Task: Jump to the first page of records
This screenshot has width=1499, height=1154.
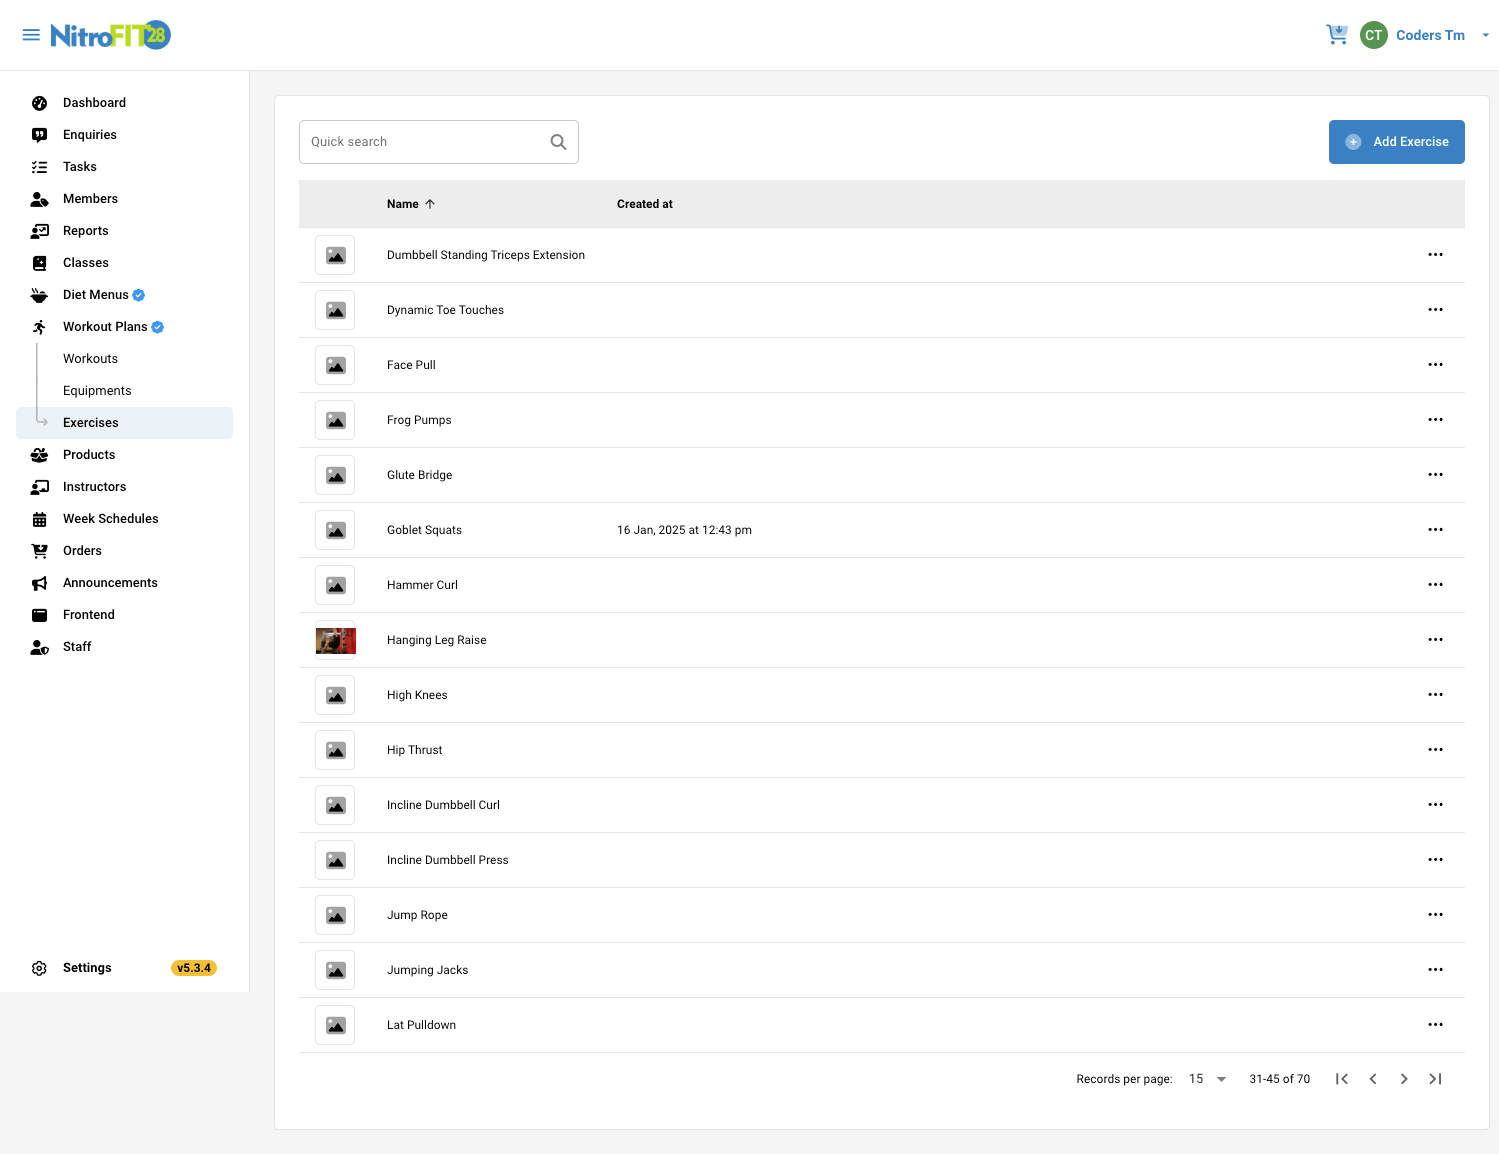Action: click(1342, 1079)
